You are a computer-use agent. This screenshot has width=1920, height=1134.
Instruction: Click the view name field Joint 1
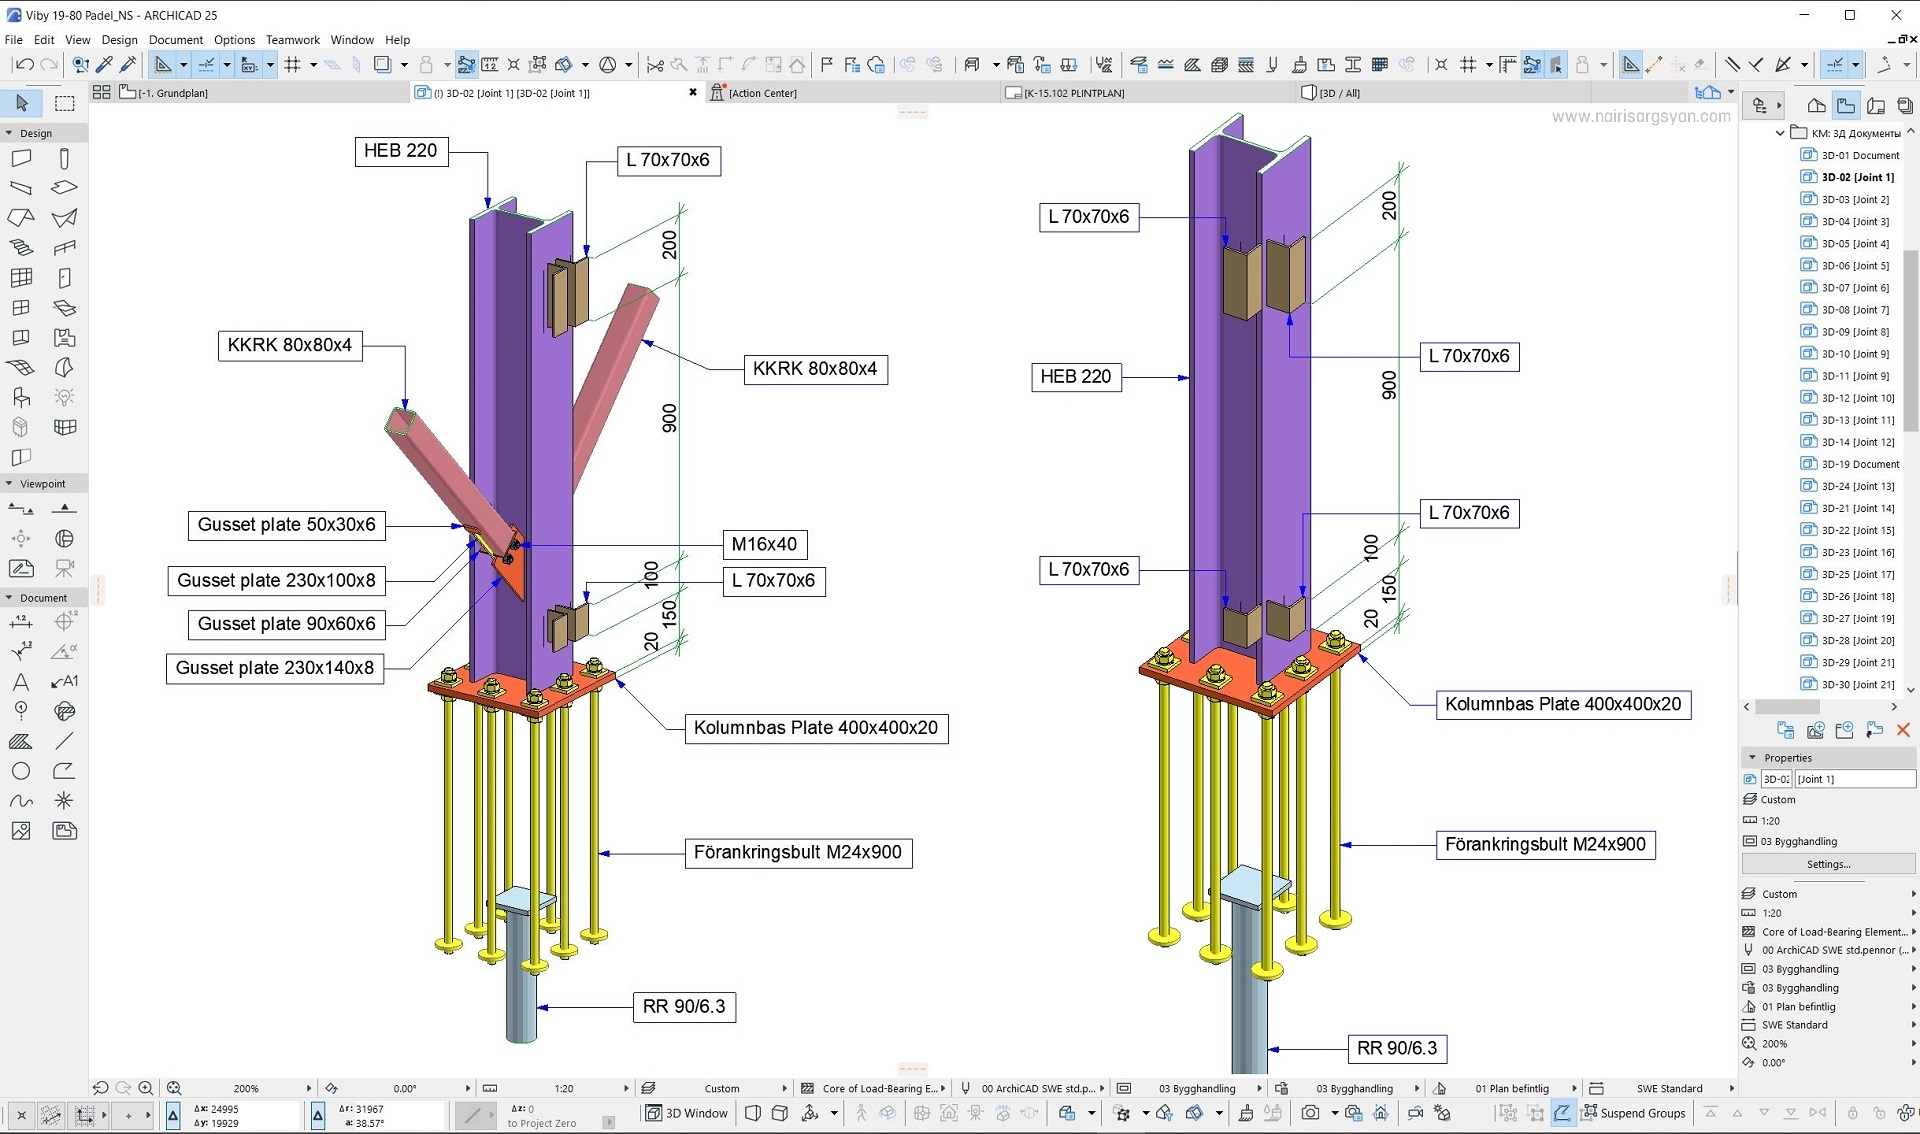coord(1855,779)
